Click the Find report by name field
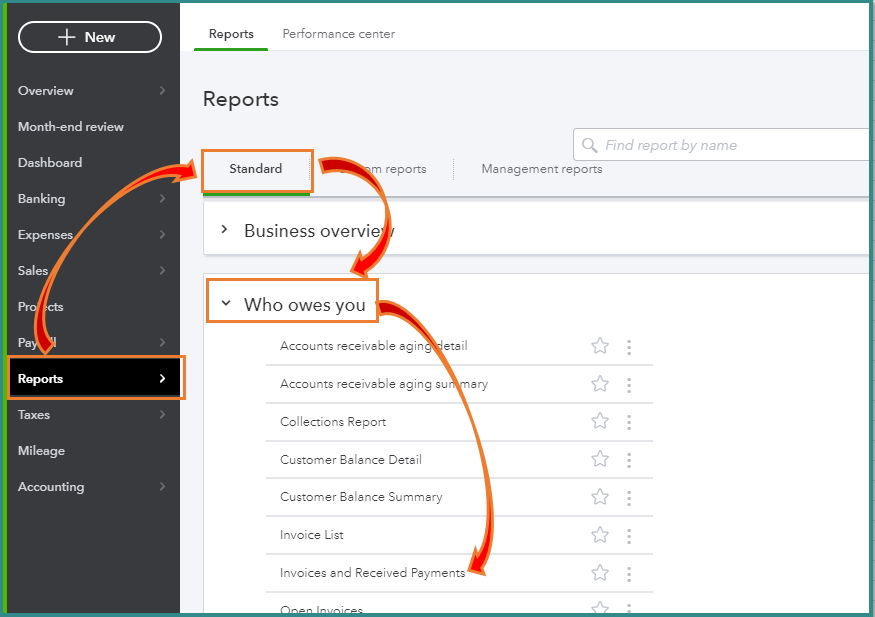 [730, 145]
